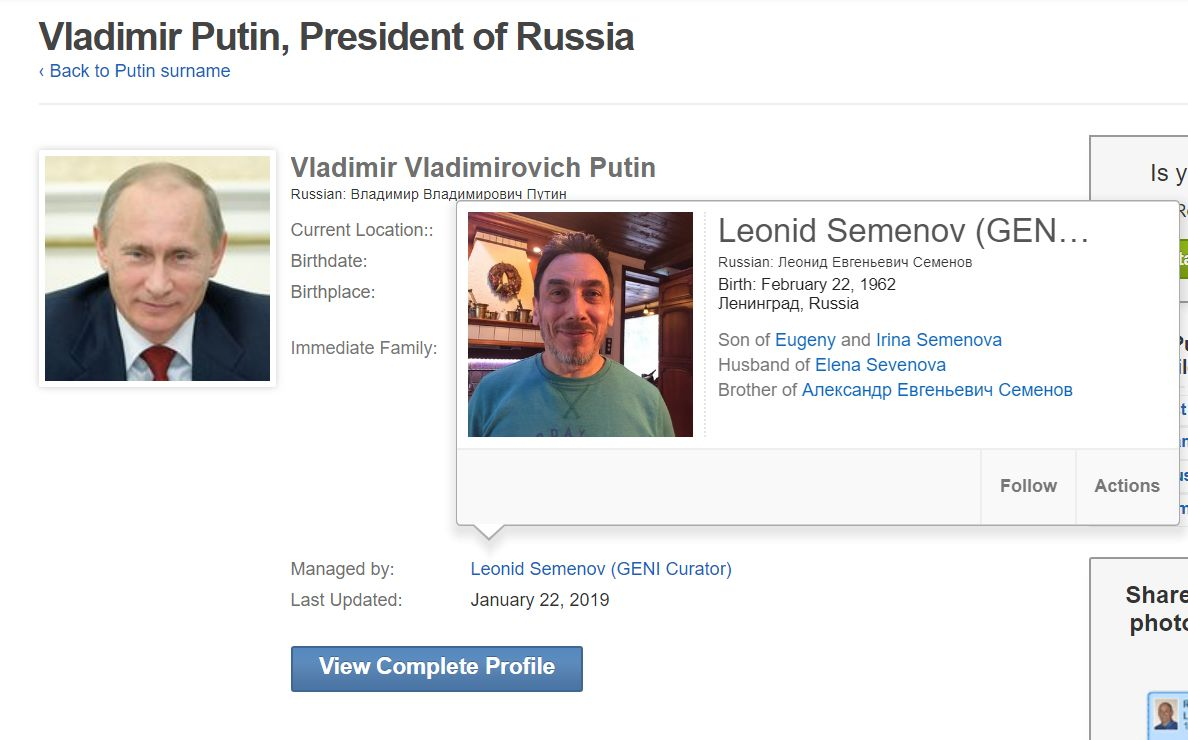Open small profile thumbnail under Share photo
This screenshot has width=1188, height=740.
coord(1165,714)
